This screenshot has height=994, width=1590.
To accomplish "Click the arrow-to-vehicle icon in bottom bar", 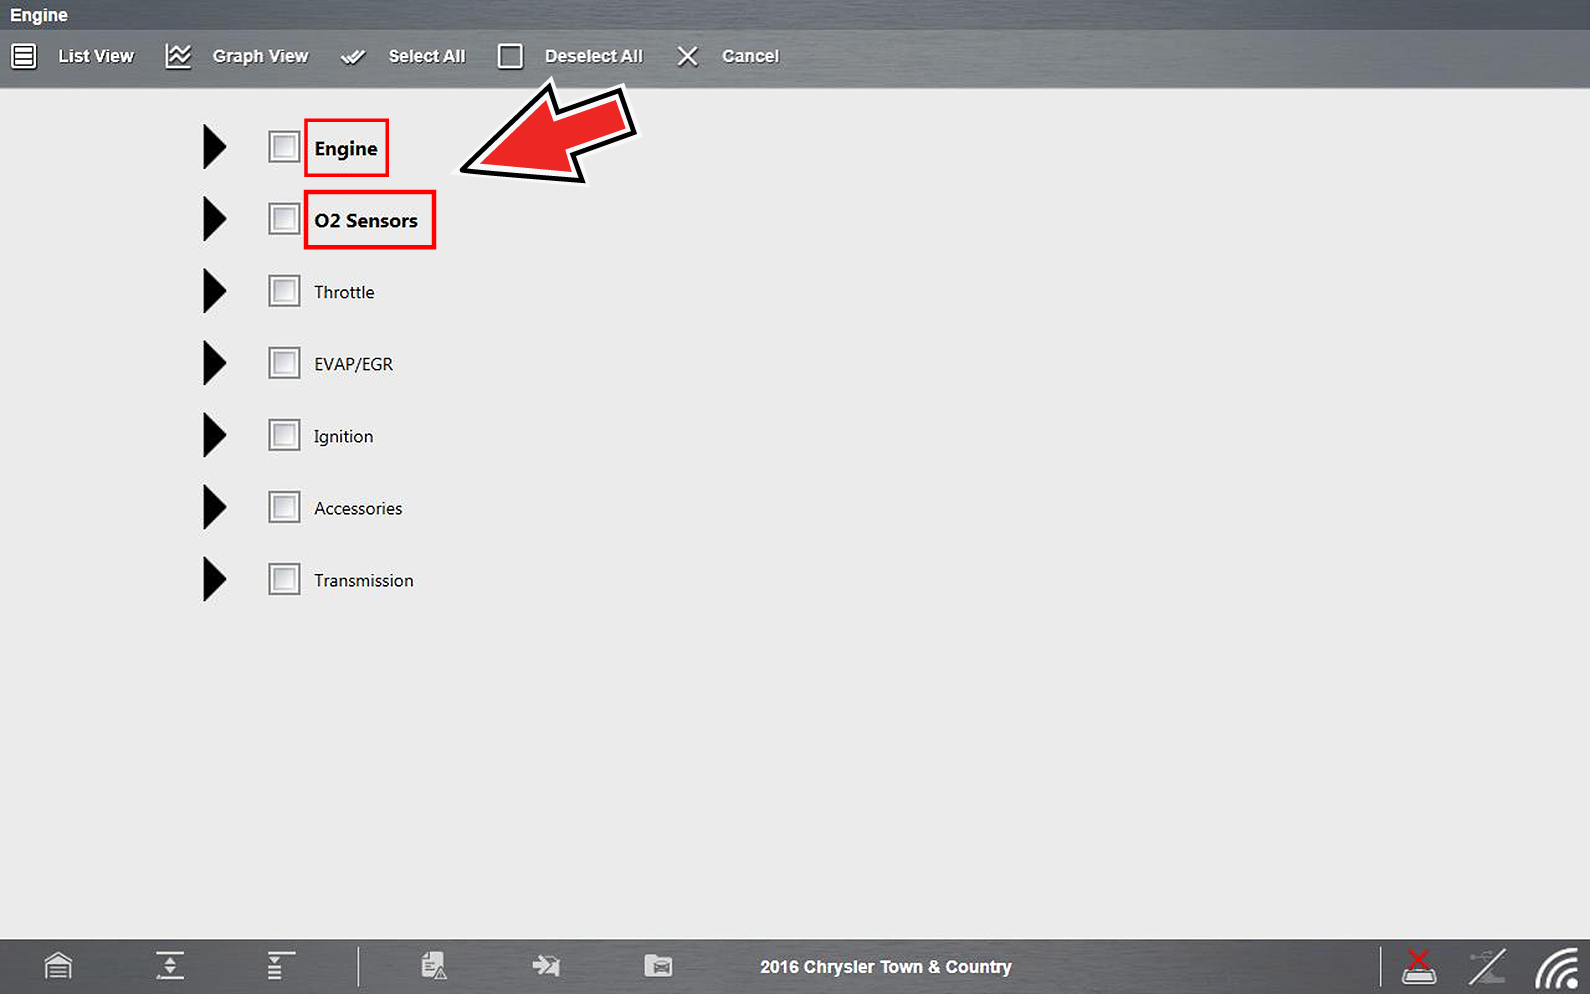I will [x=546, y=966].
